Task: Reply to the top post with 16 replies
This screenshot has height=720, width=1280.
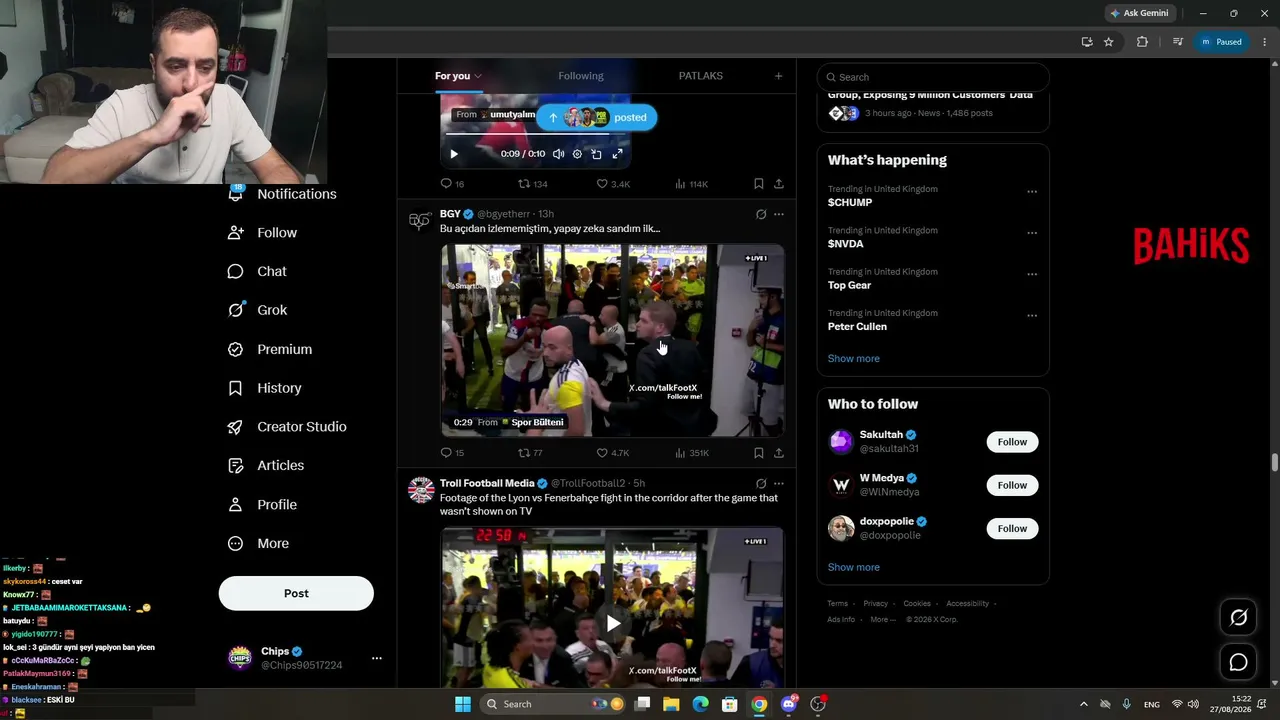Action: tap(446, 184)
